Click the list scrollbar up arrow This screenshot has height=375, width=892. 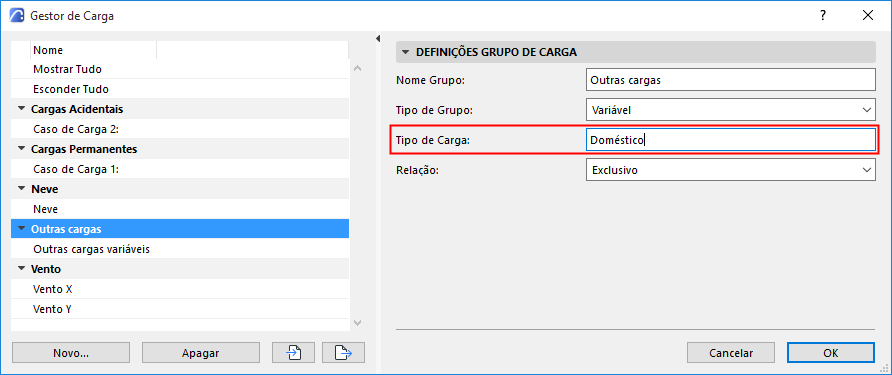[357, 68]
